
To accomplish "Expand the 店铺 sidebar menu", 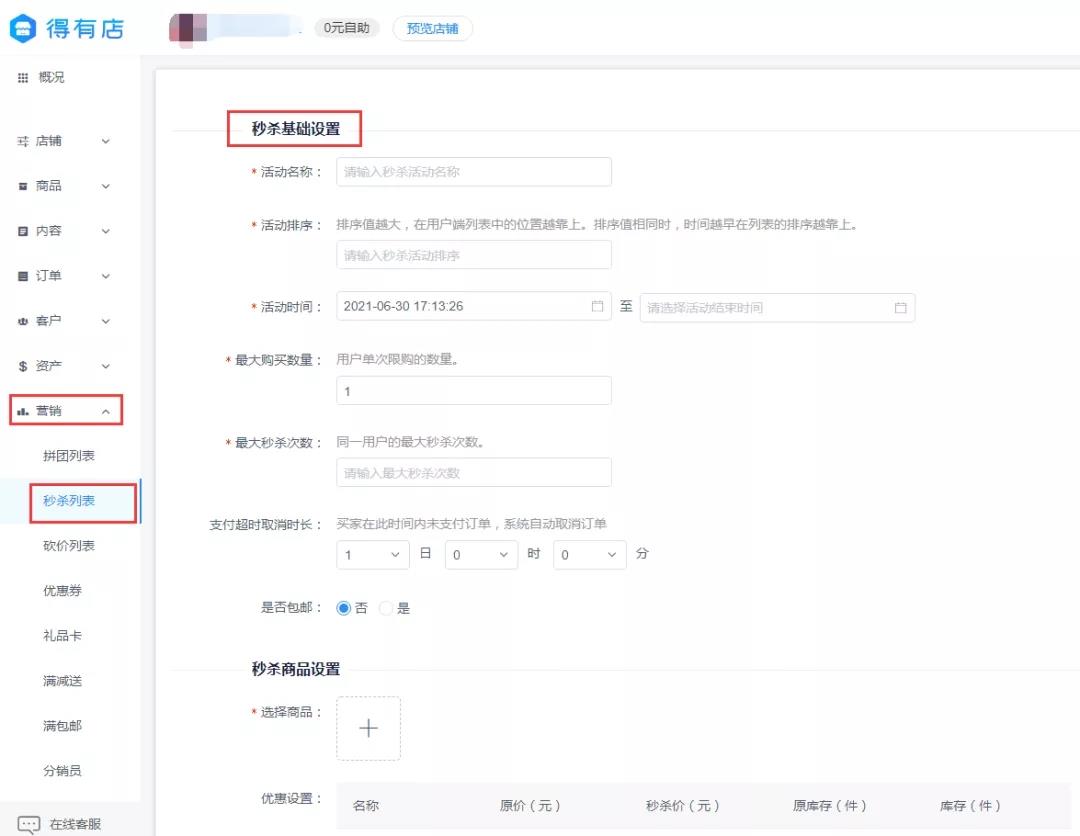I will [x=63, y=141].
